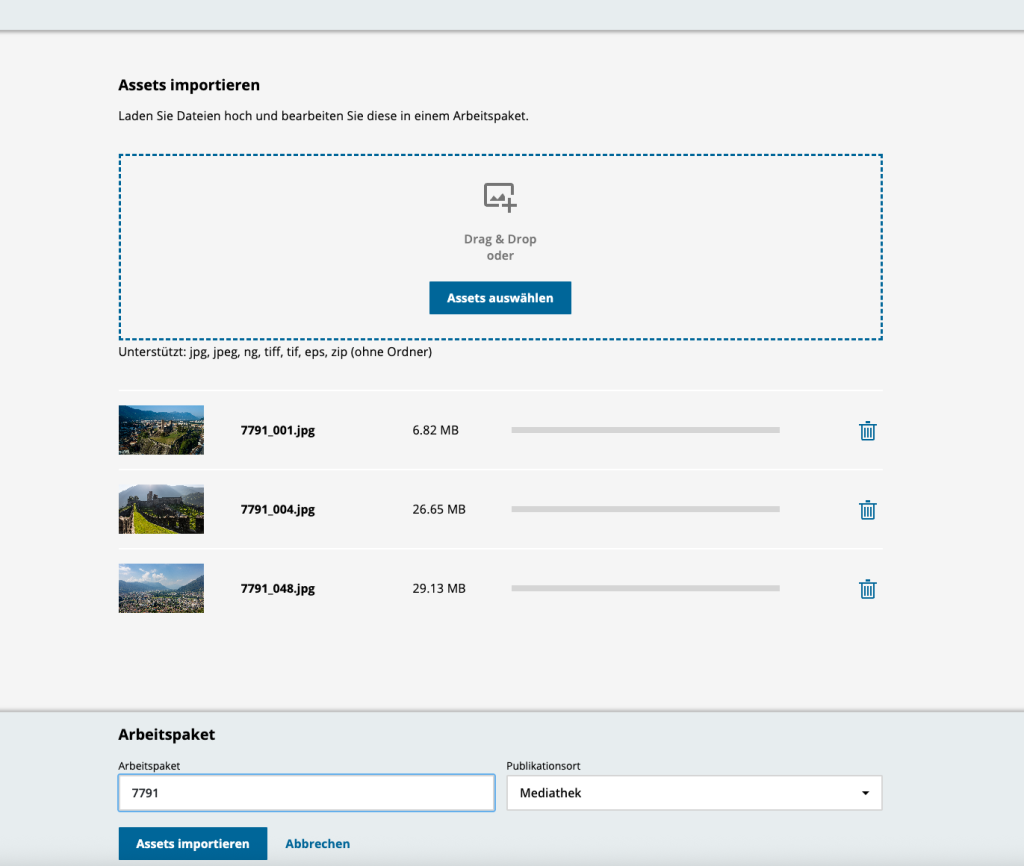Click the Assets importieren button
The width and height of the screenshot is (1024, 866).
(192, 843)
